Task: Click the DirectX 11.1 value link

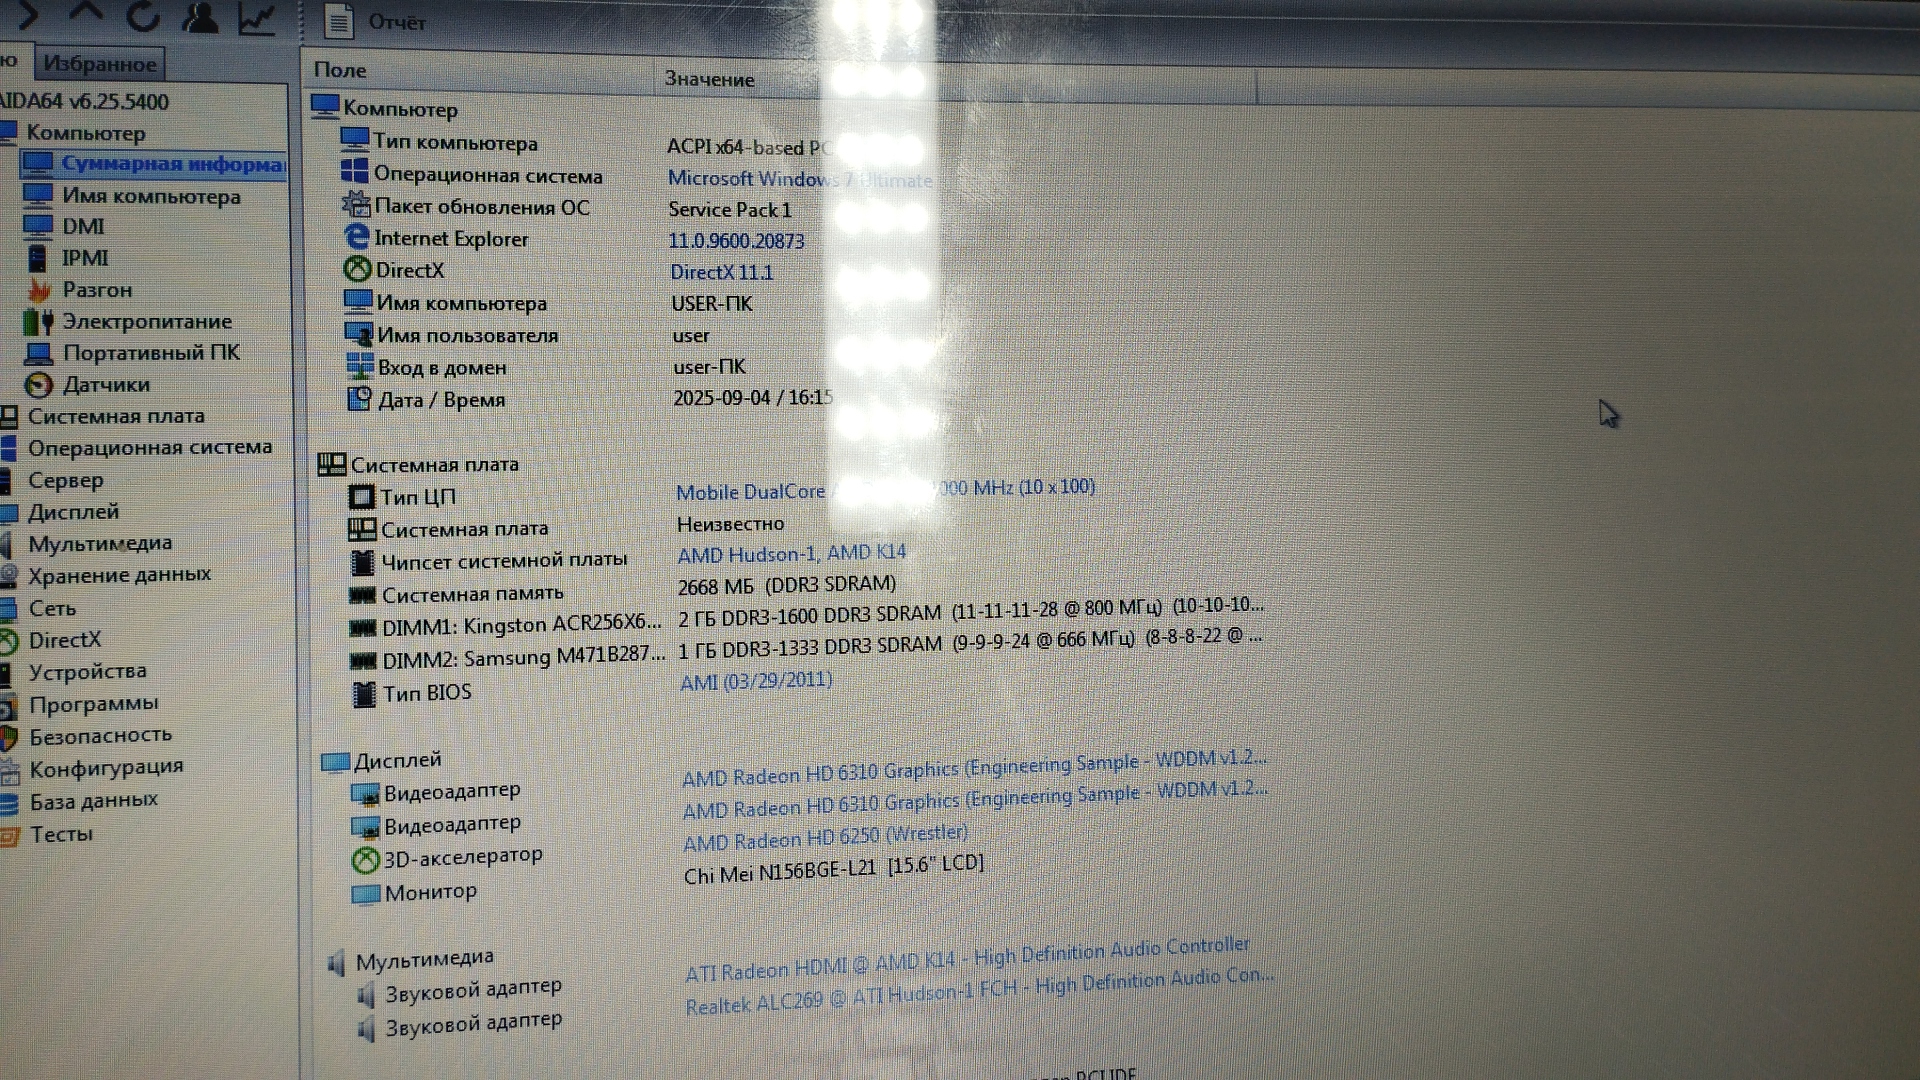Action: click(721, 272)
